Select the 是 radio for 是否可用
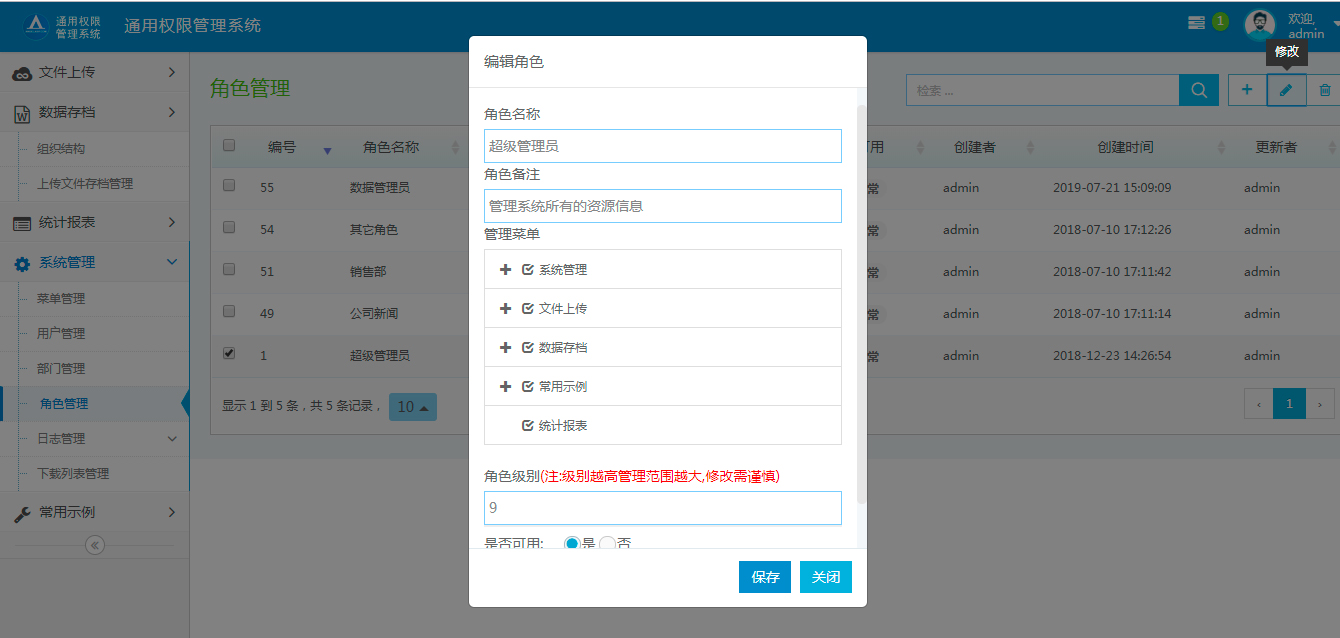The height and width of the screenshot is (638, 1340). tap(572, 543)
